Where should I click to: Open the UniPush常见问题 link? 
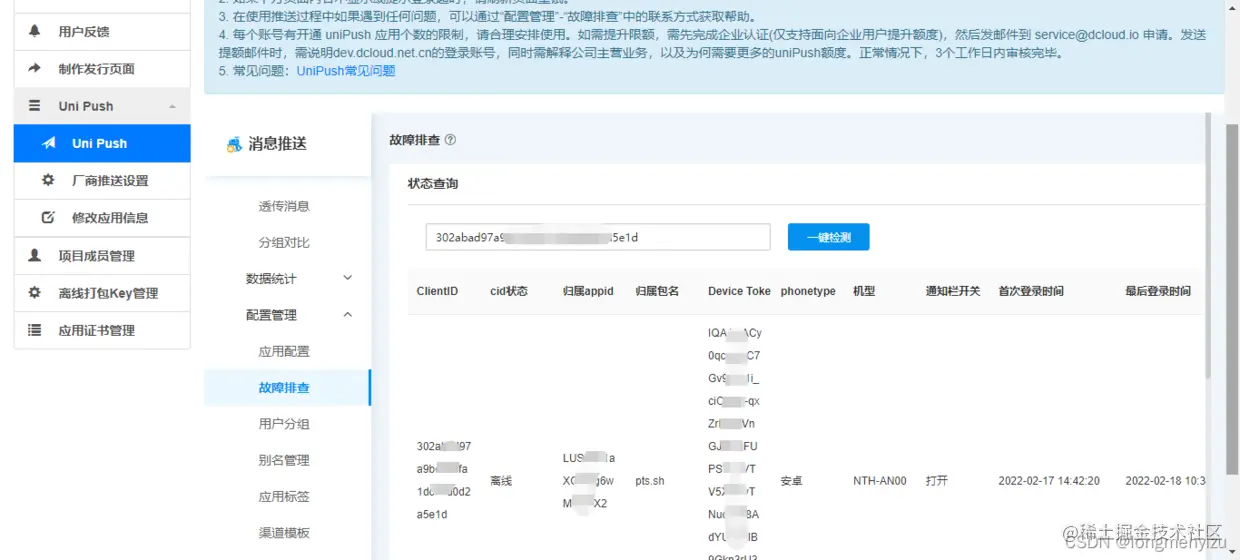346,71
